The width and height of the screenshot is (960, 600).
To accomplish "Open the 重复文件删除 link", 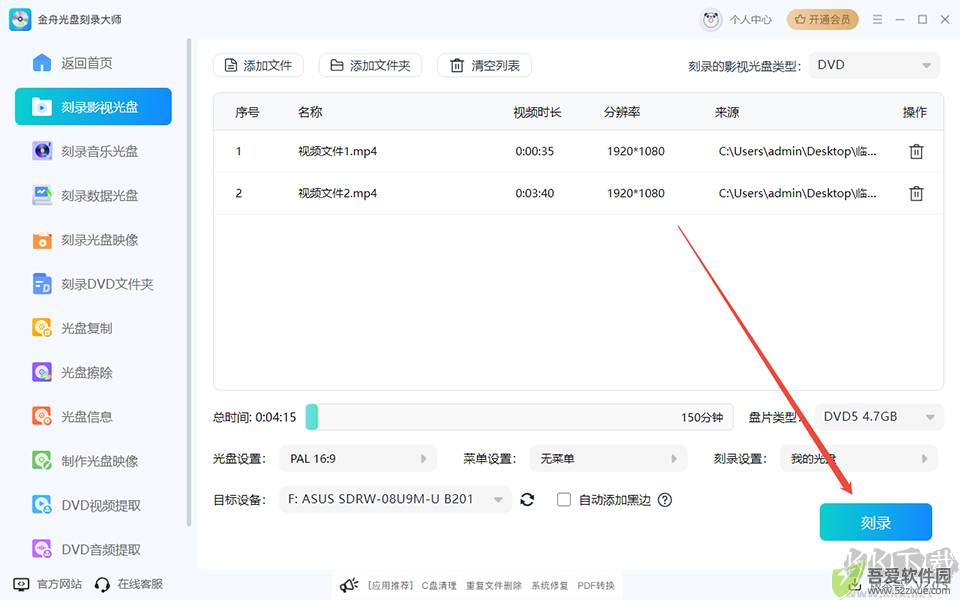I will (x=493, y=586).
